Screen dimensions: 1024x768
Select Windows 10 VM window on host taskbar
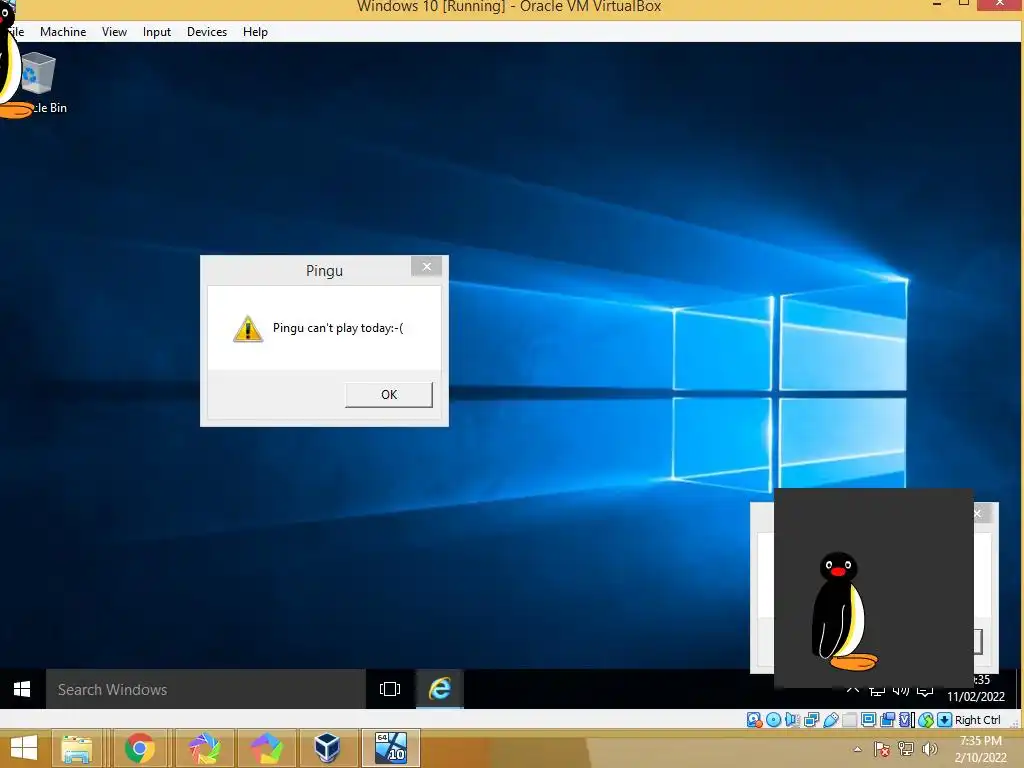tap(391, 748)
